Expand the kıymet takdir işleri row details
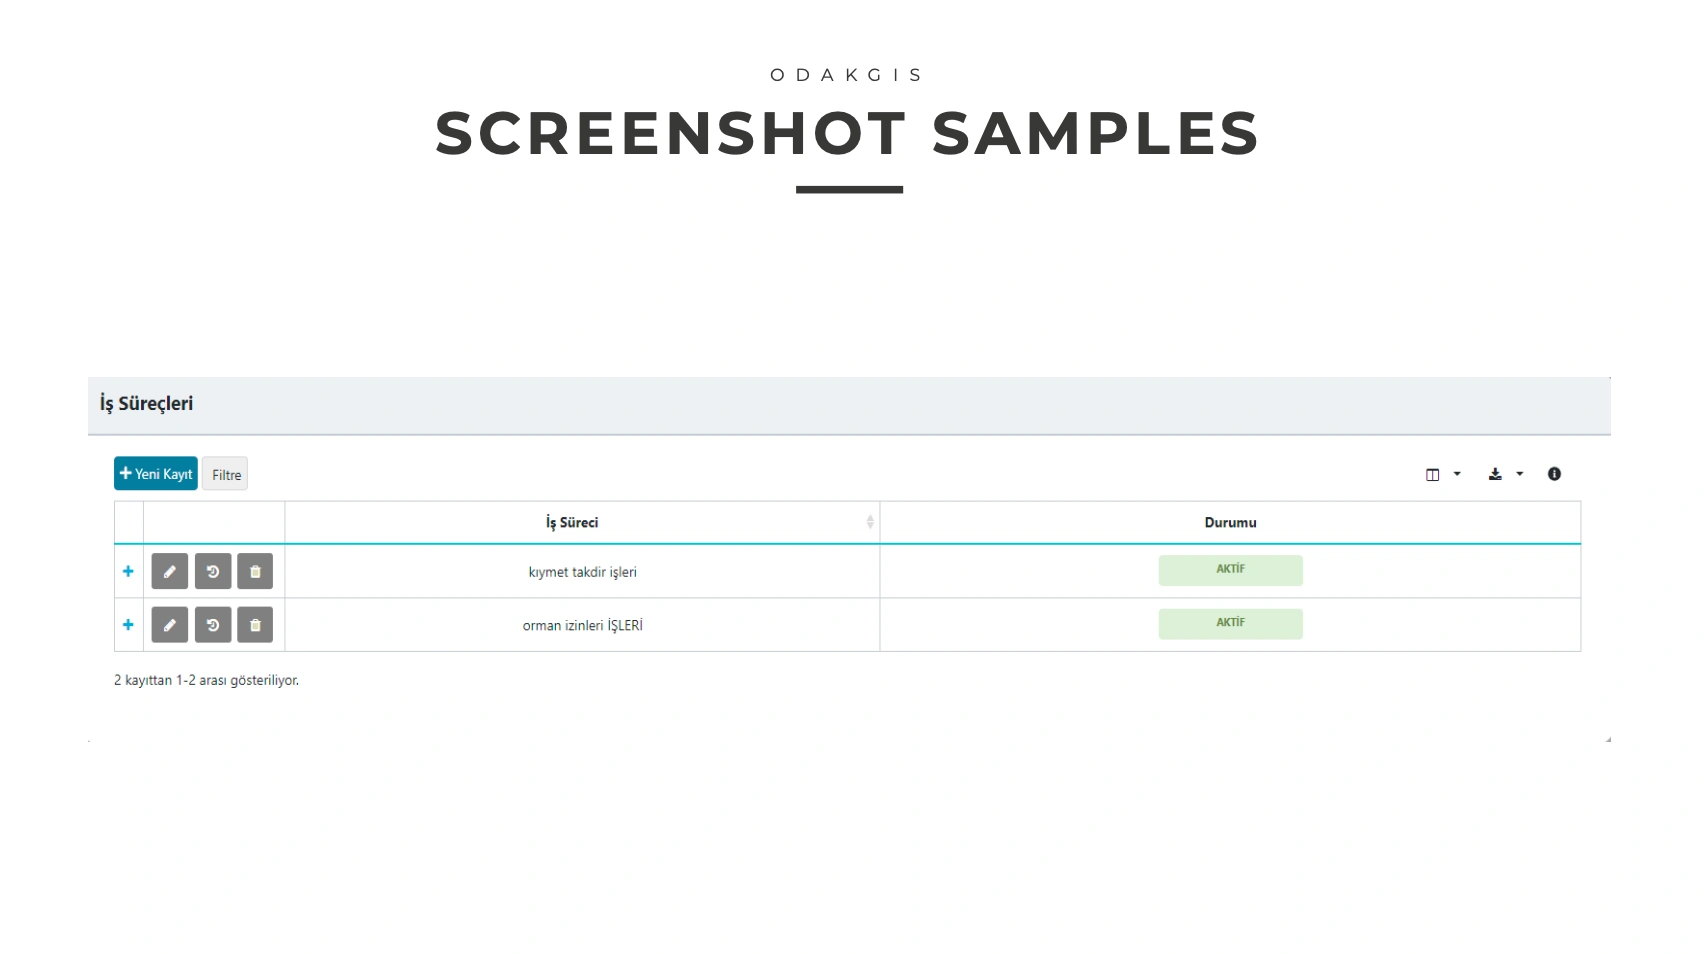1704x954 pixels. (x=128, y=572)
